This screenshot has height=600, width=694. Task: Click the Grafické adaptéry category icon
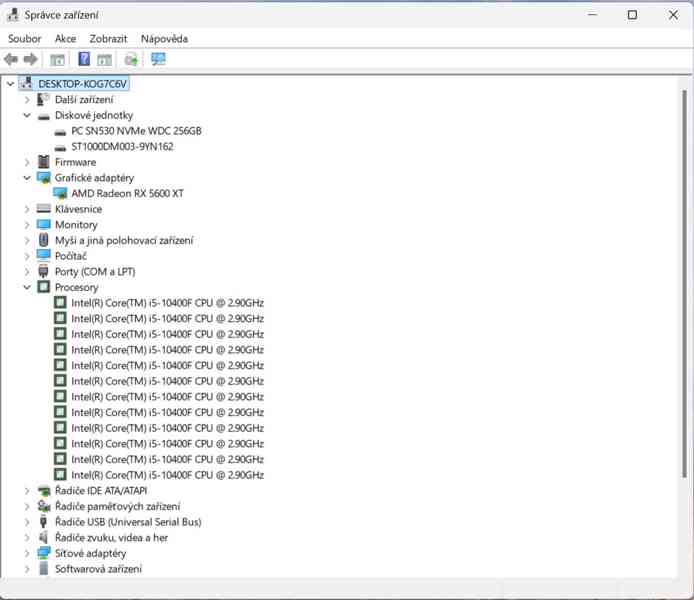[x=44, y=177]
